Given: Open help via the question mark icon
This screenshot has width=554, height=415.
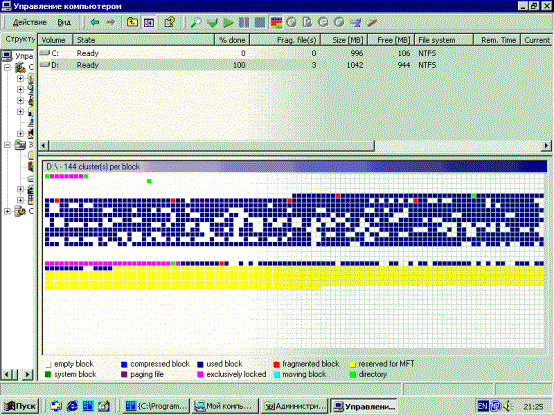Looking at the screenshot, I should pos(170,23).
